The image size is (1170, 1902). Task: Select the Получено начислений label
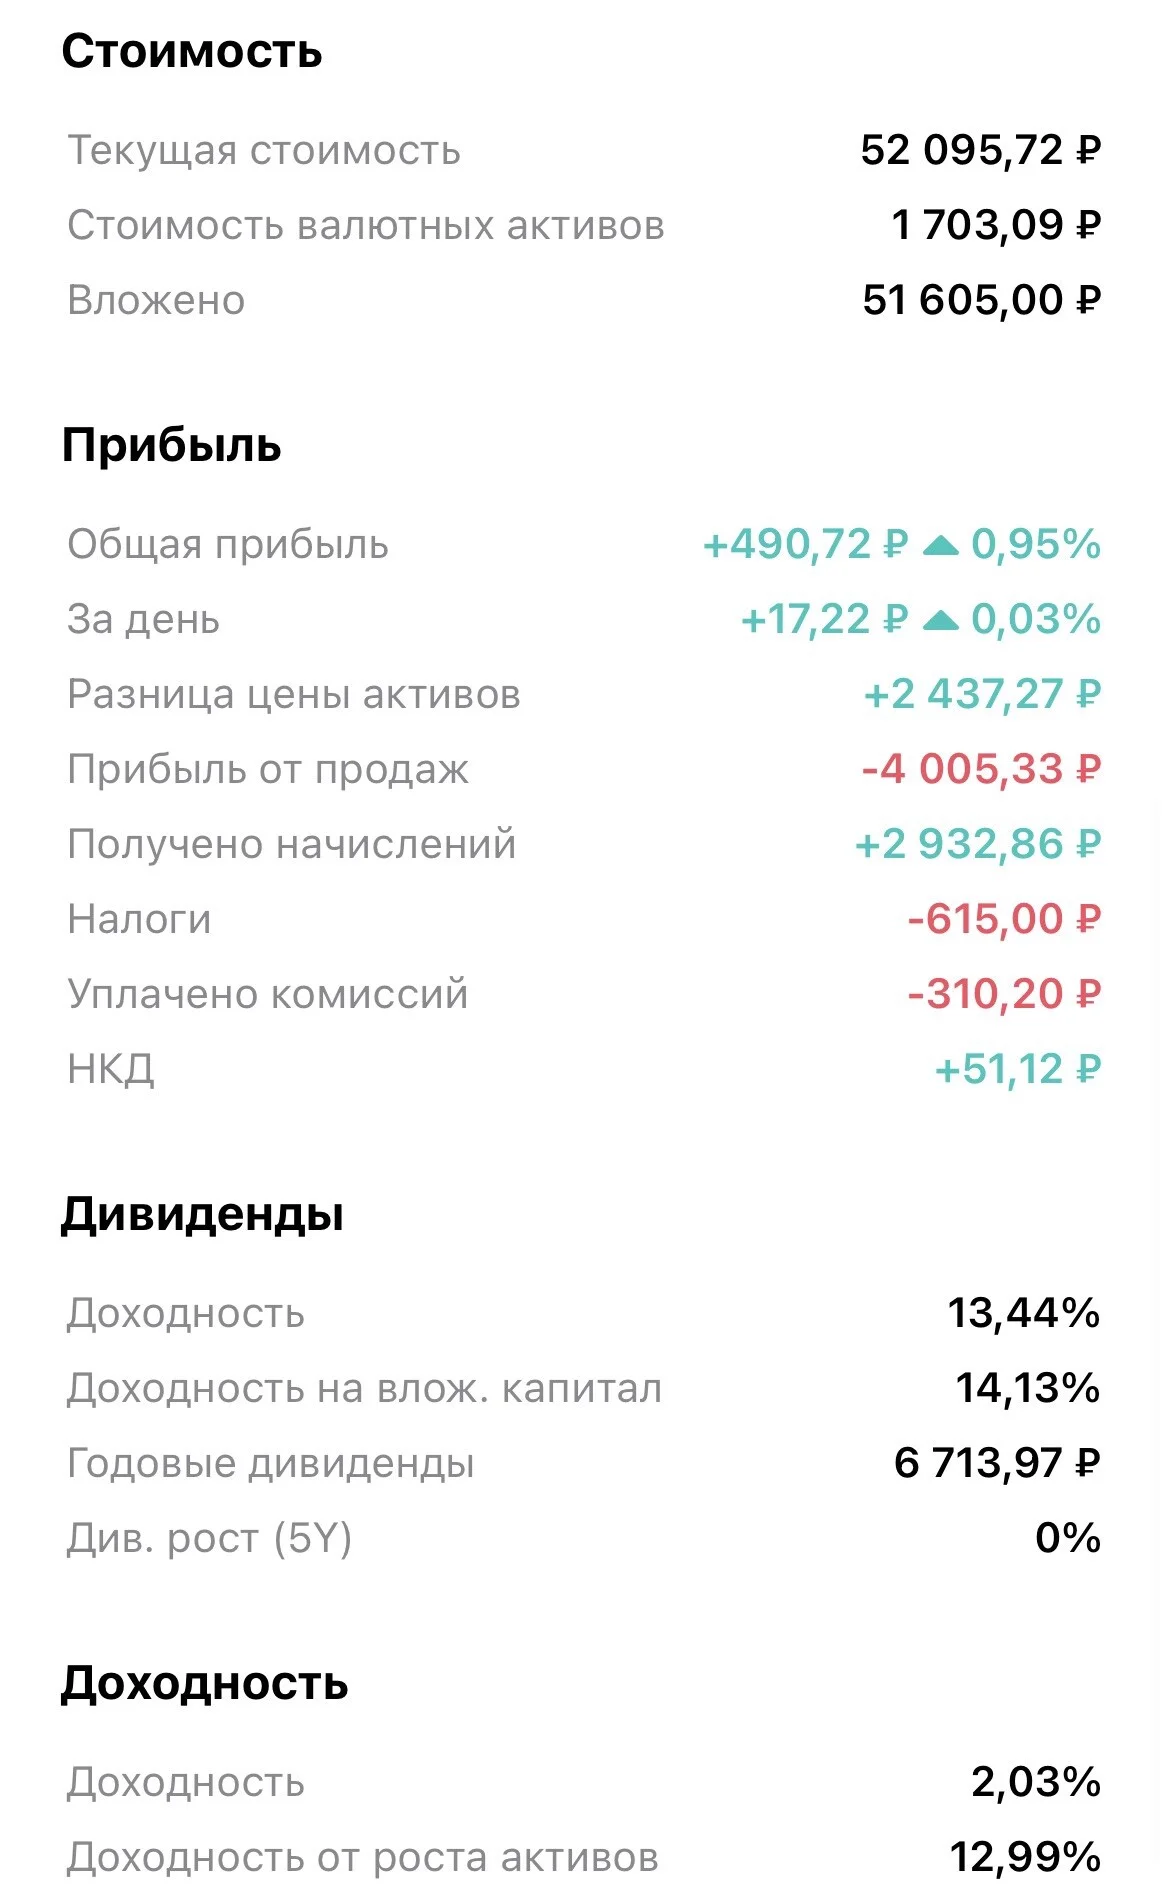pyautogui.click(x=291, y=845)
